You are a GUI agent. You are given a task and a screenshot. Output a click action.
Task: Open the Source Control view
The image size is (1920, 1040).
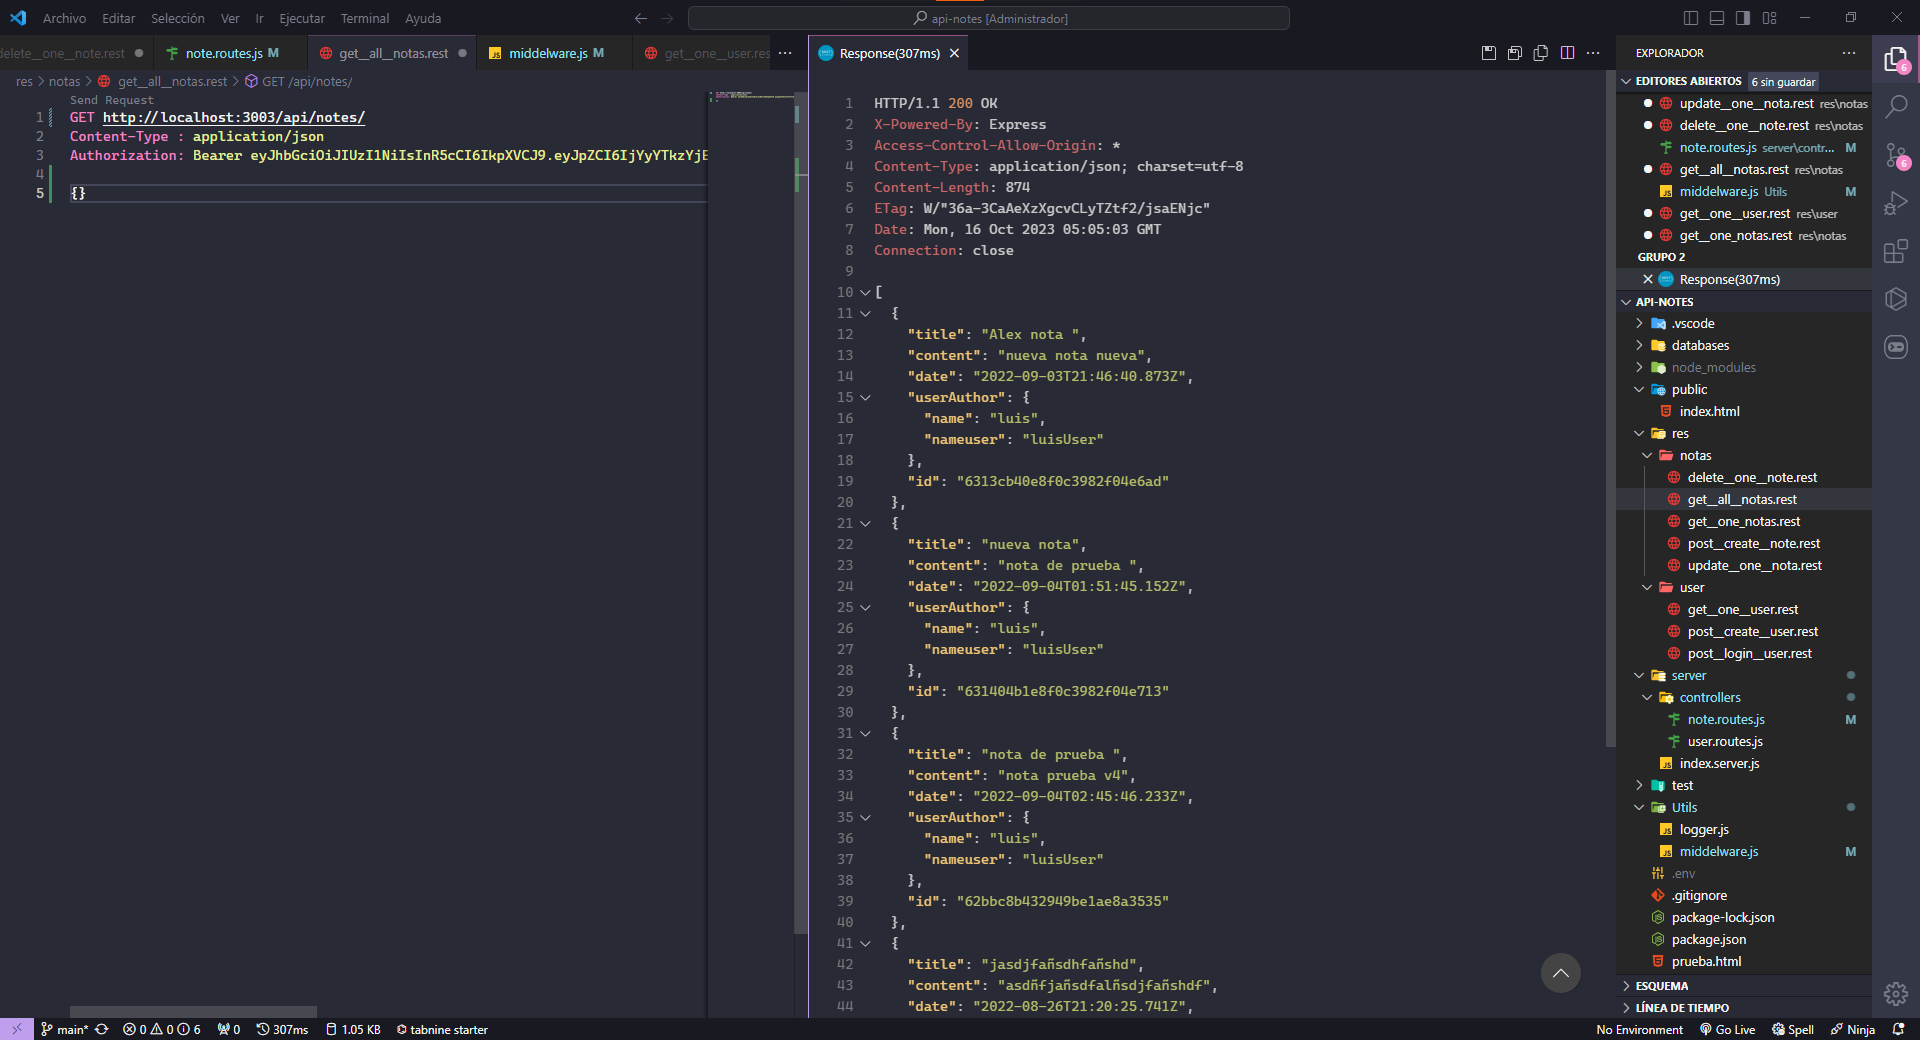point(1896,155)
